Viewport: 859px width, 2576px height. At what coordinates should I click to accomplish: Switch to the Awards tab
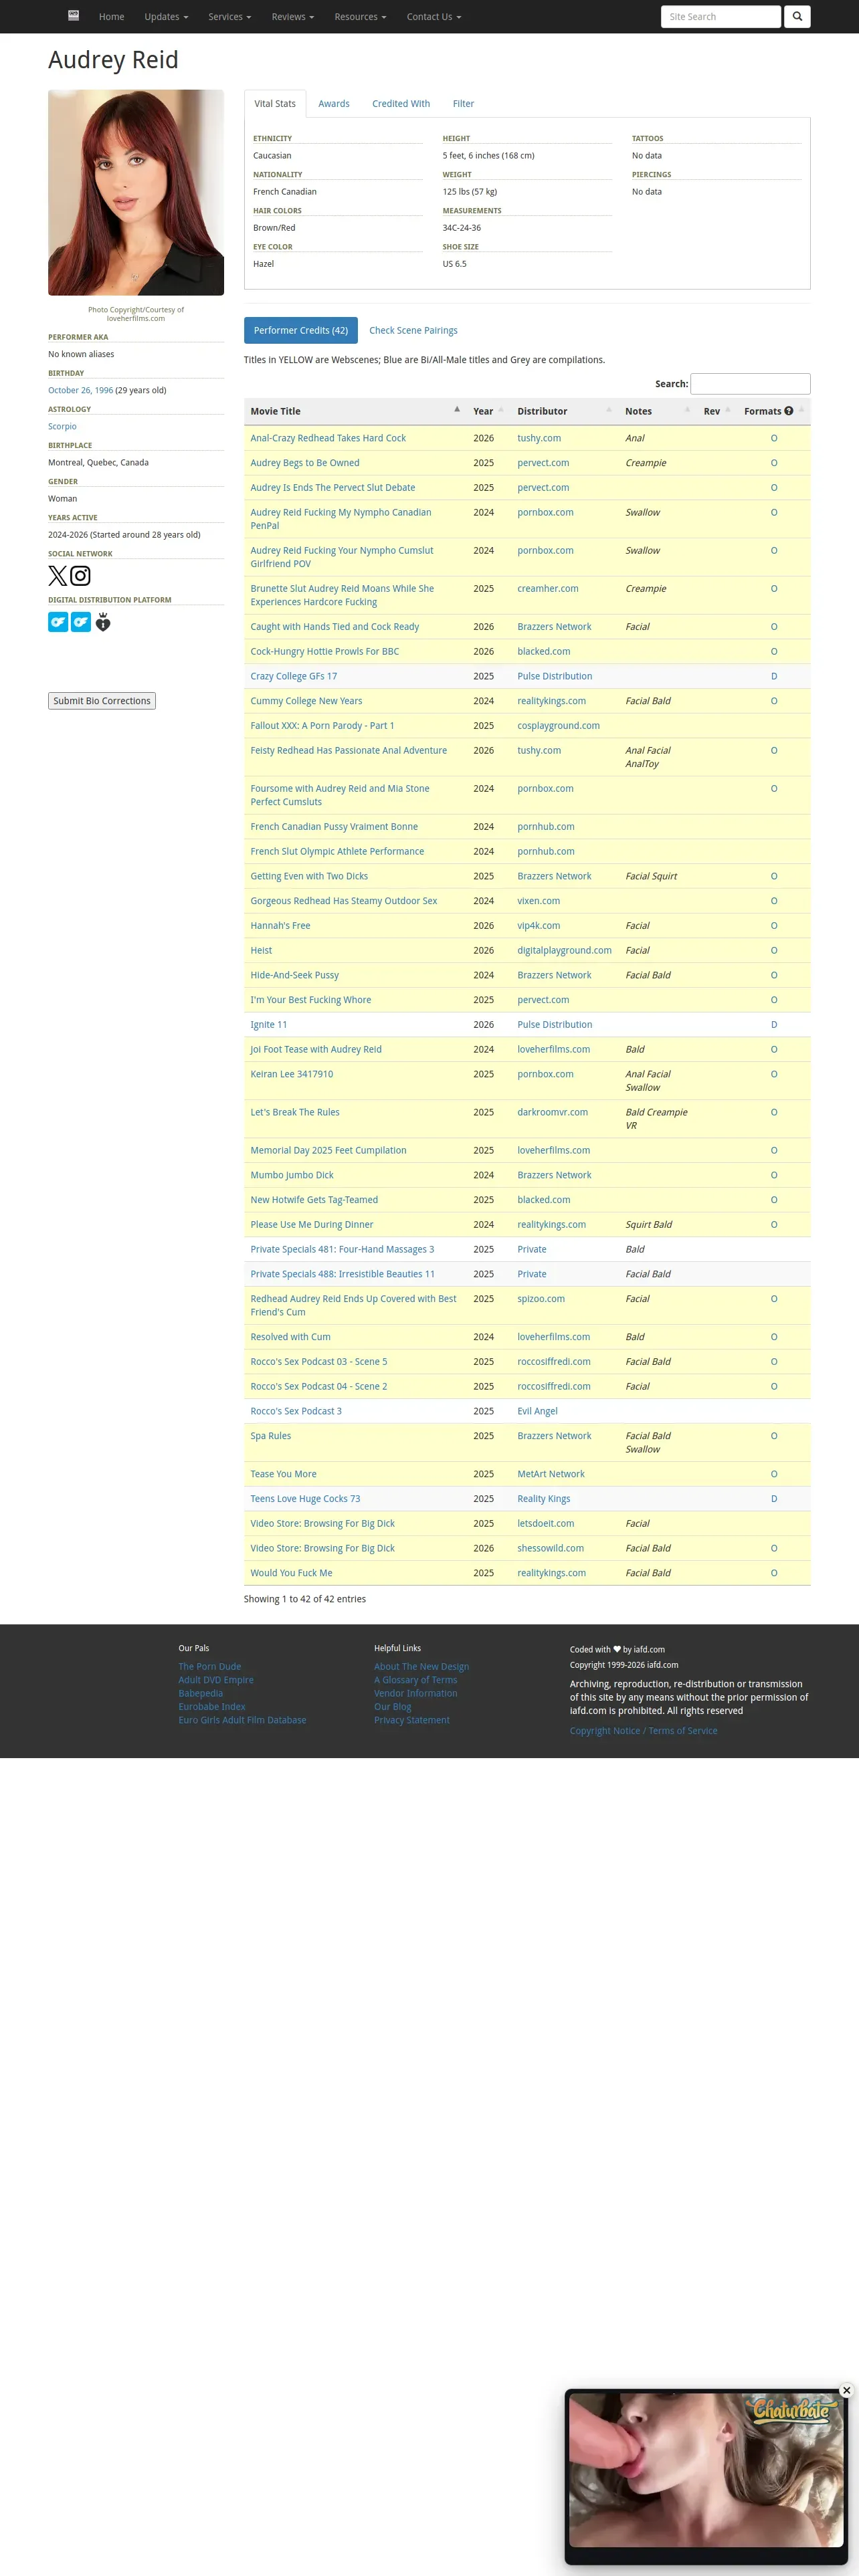[334, 104]
